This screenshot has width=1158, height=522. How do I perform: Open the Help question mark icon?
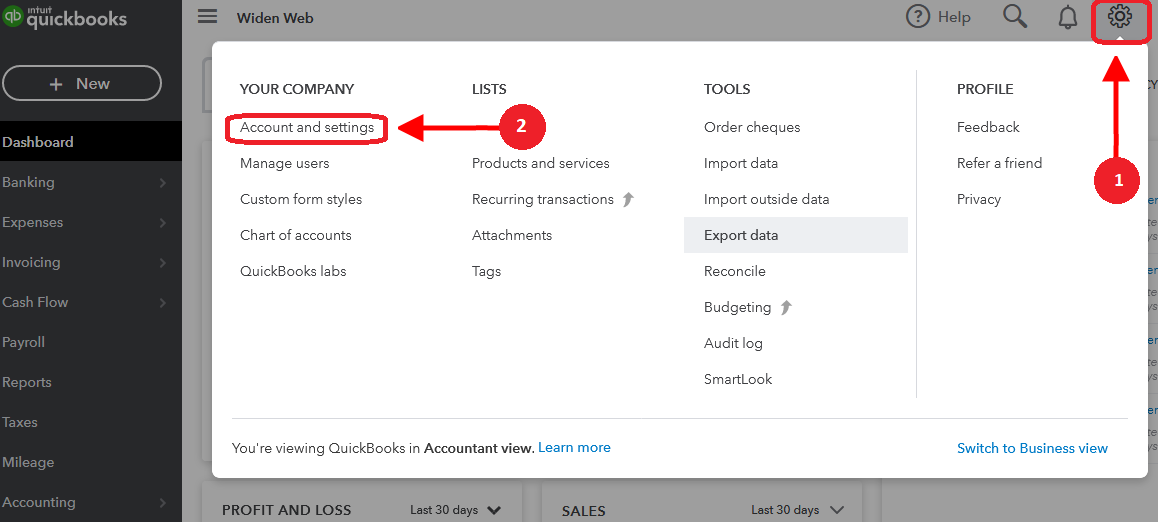point(917,17)
